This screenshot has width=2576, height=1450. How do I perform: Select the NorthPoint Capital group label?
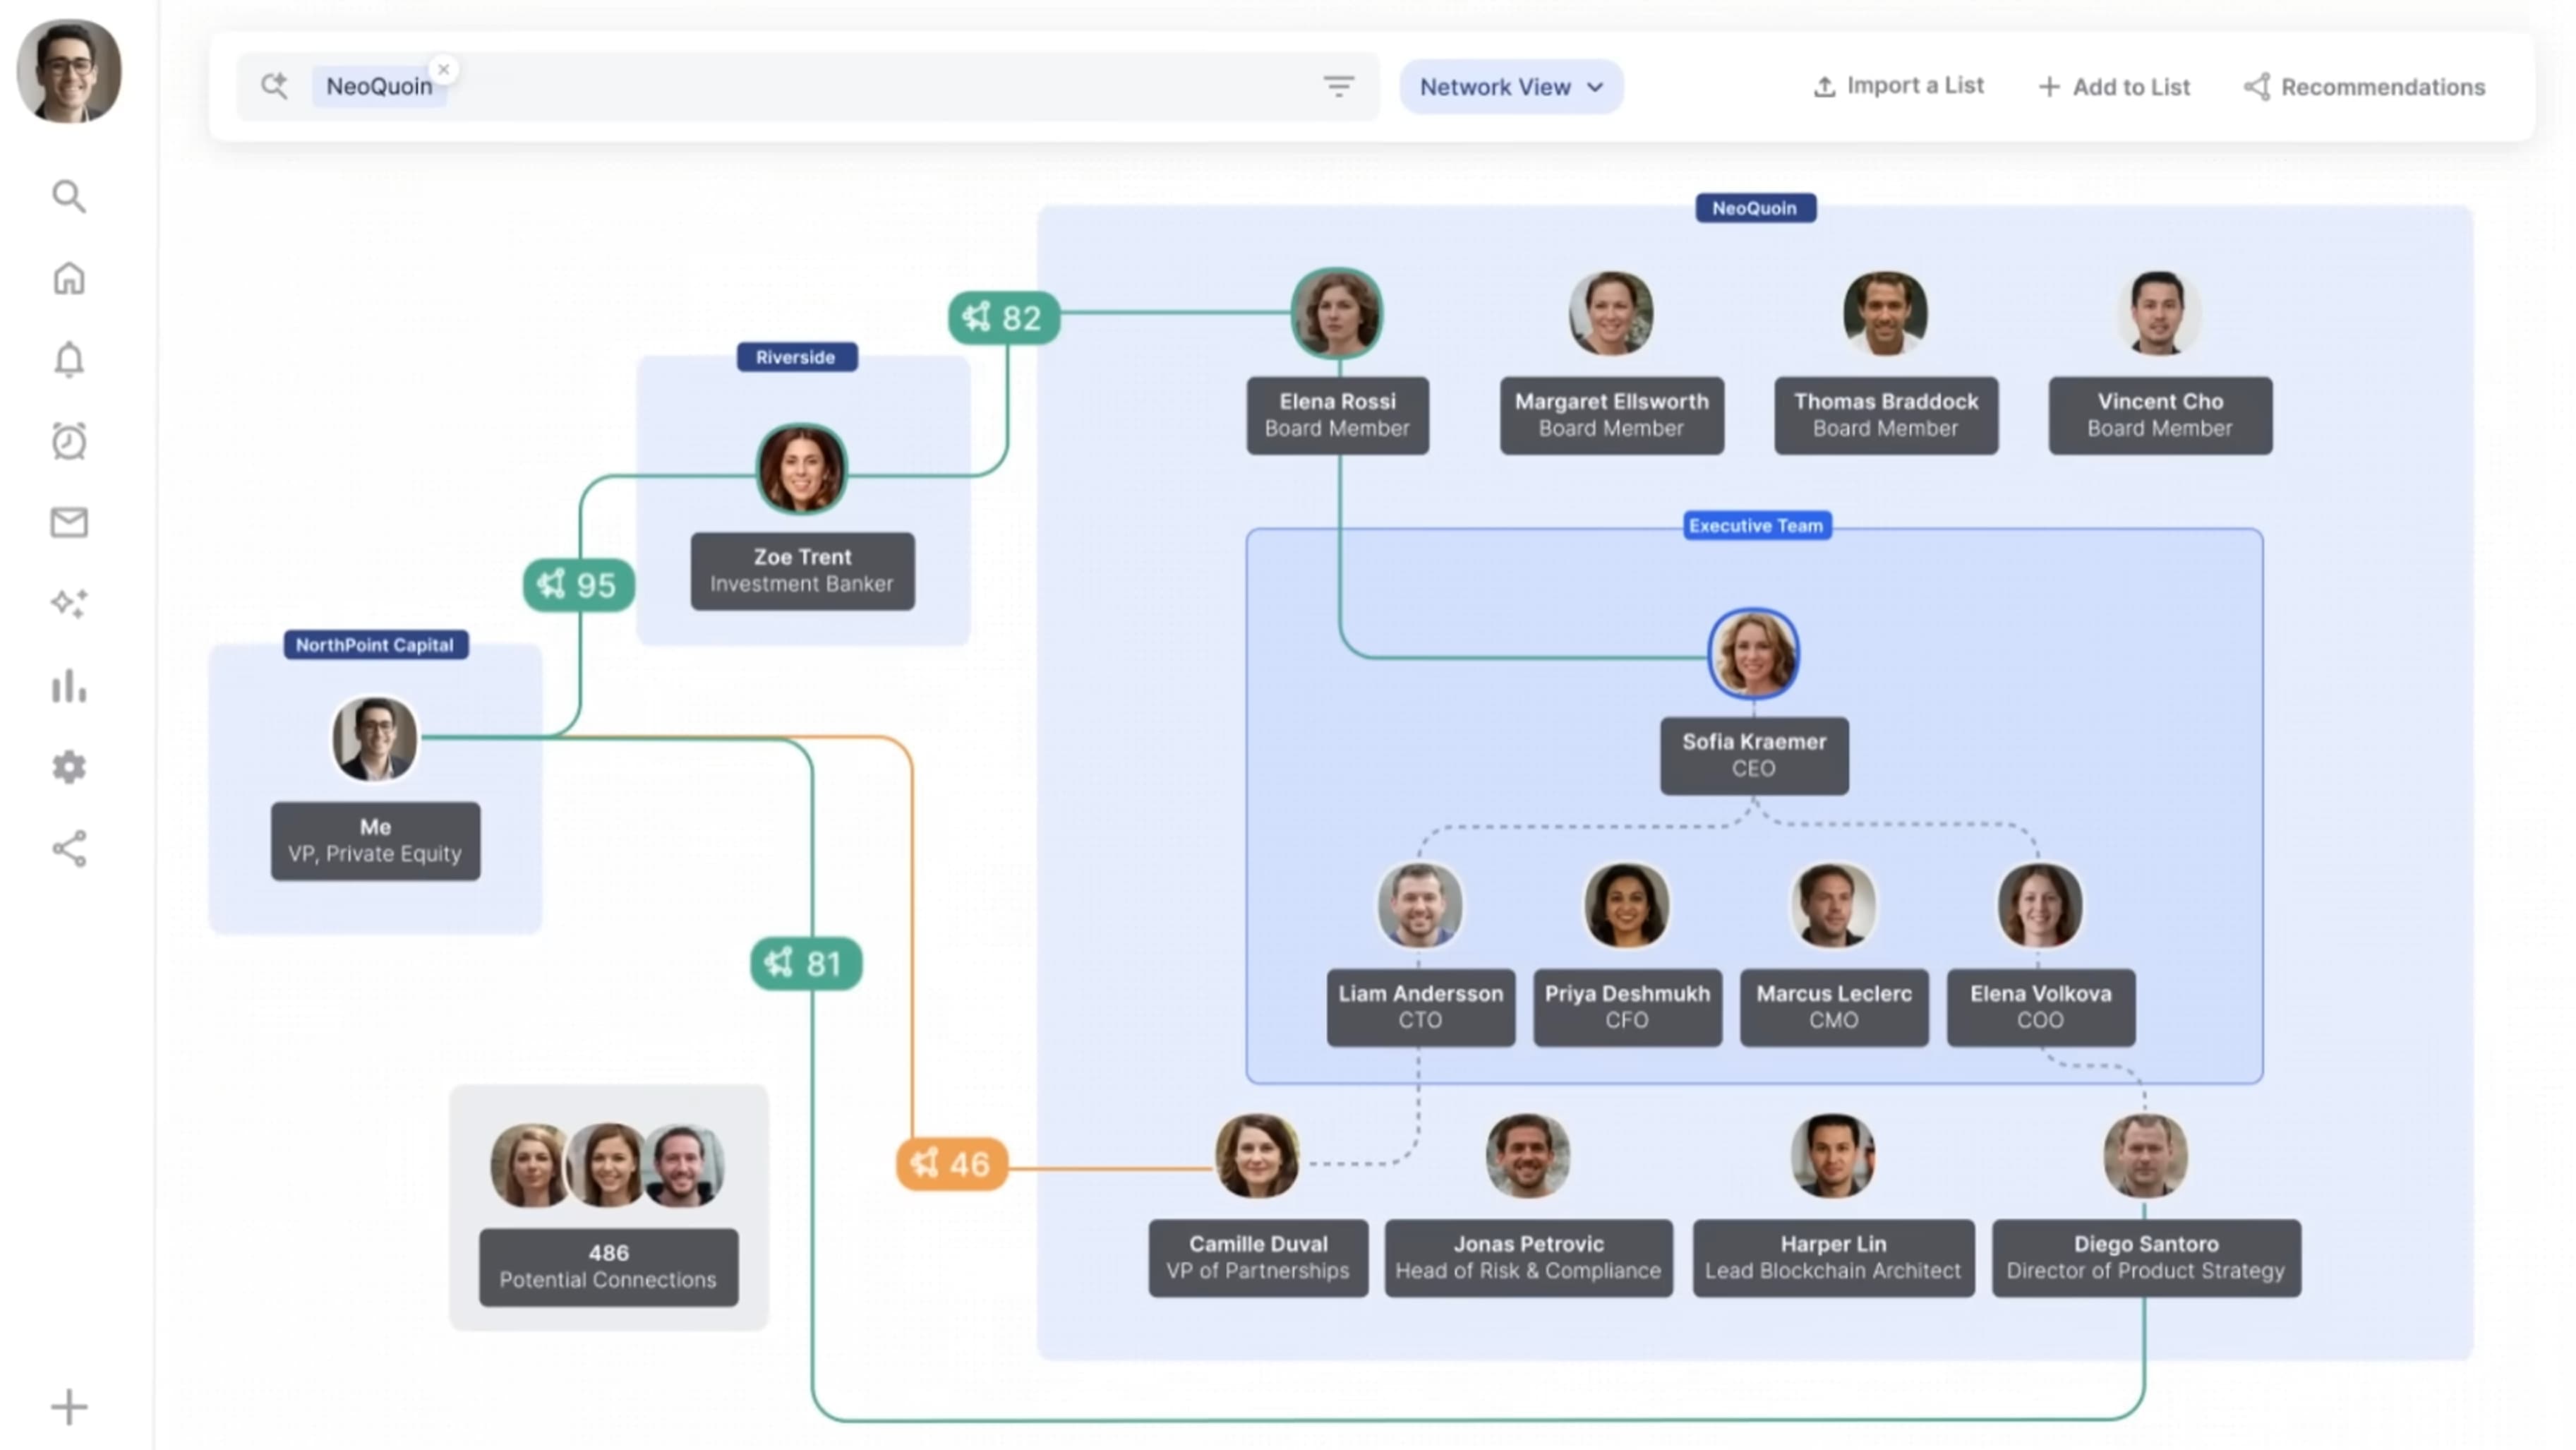375,645
